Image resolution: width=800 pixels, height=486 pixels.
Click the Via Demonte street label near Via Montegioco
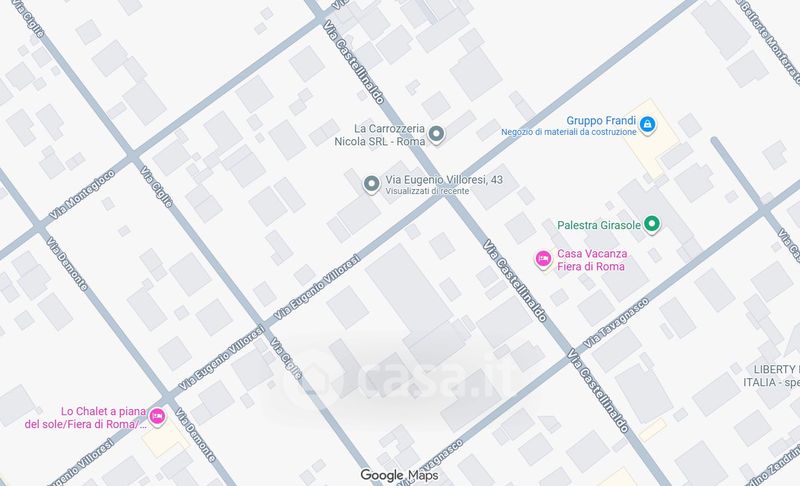pyautogui.click(x=67, y=264)
